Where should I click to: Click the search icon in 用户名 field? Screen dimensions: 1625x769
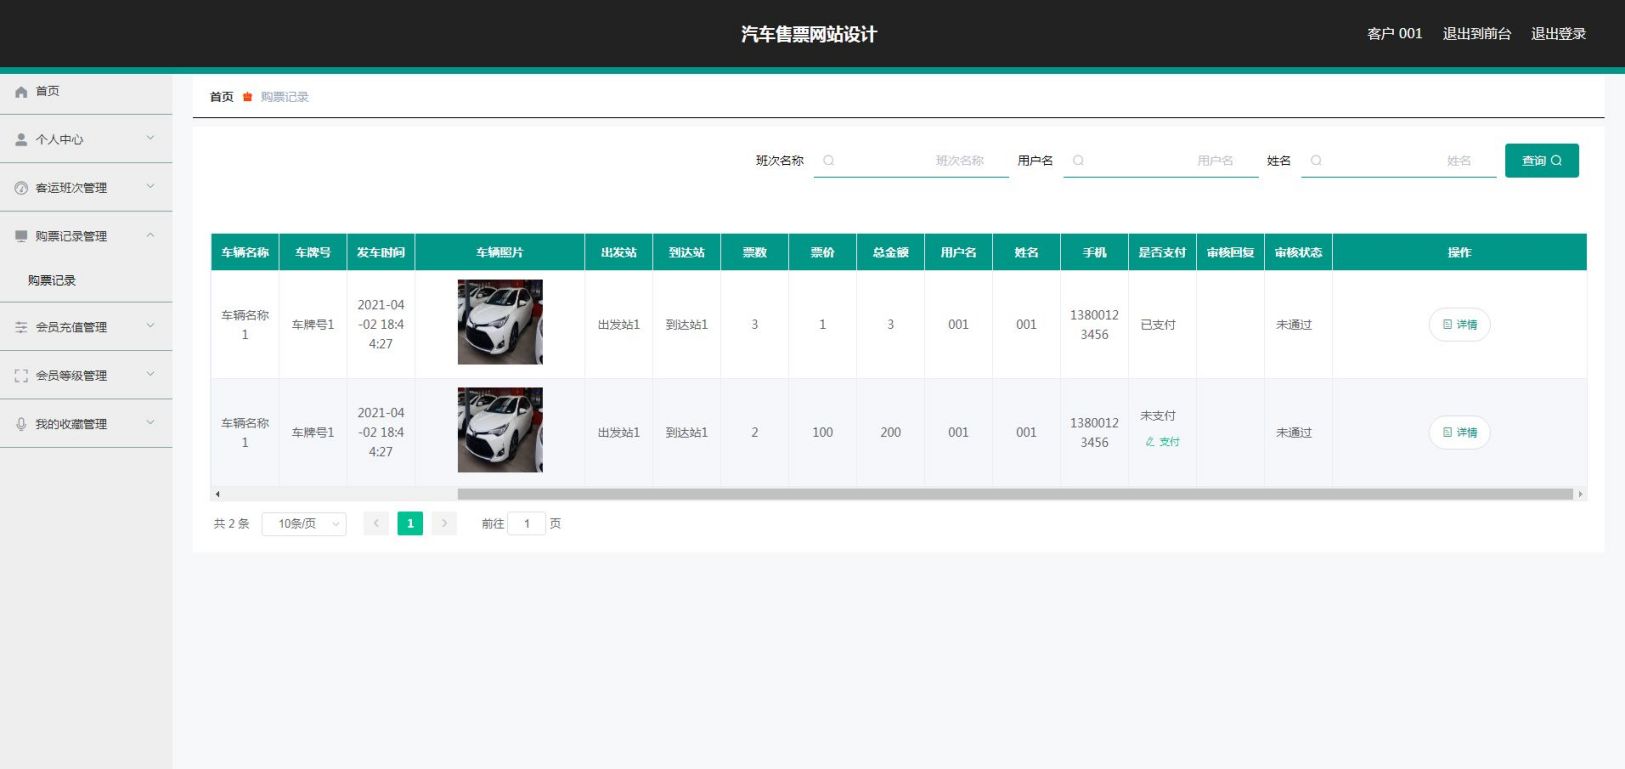click(x=1078, y=160)
